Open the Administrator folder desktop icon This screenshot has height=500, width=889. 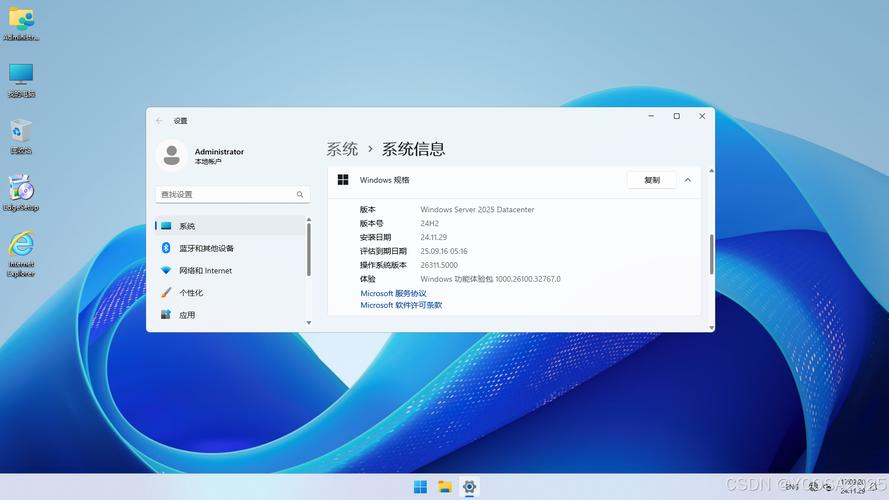click(21, 24)
